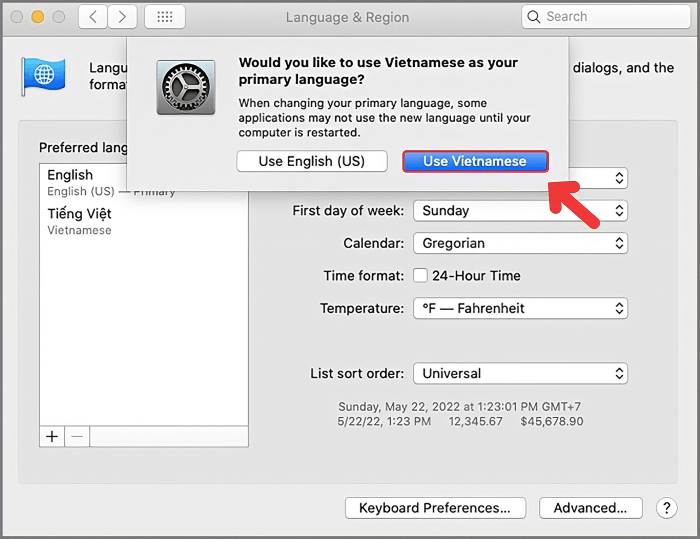Change the List sort order dropdown
The width and height of the screenshot is (700, 539).
pos(520,374)
